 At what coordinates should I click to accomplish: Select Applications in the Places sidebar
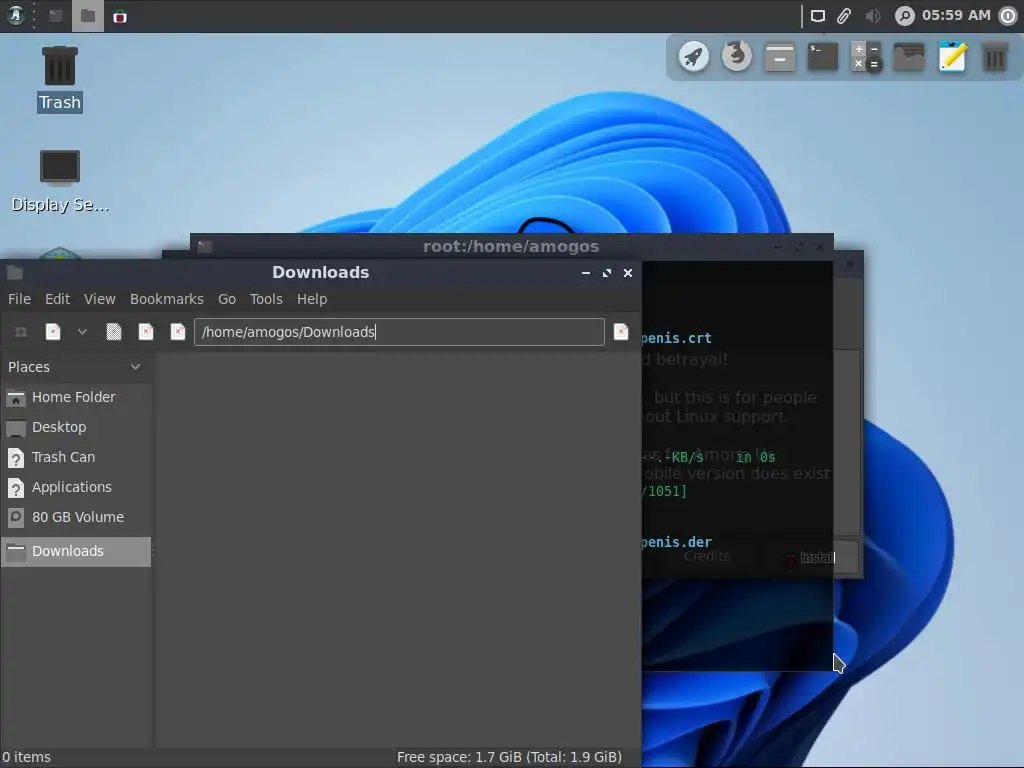pos(76,487)
